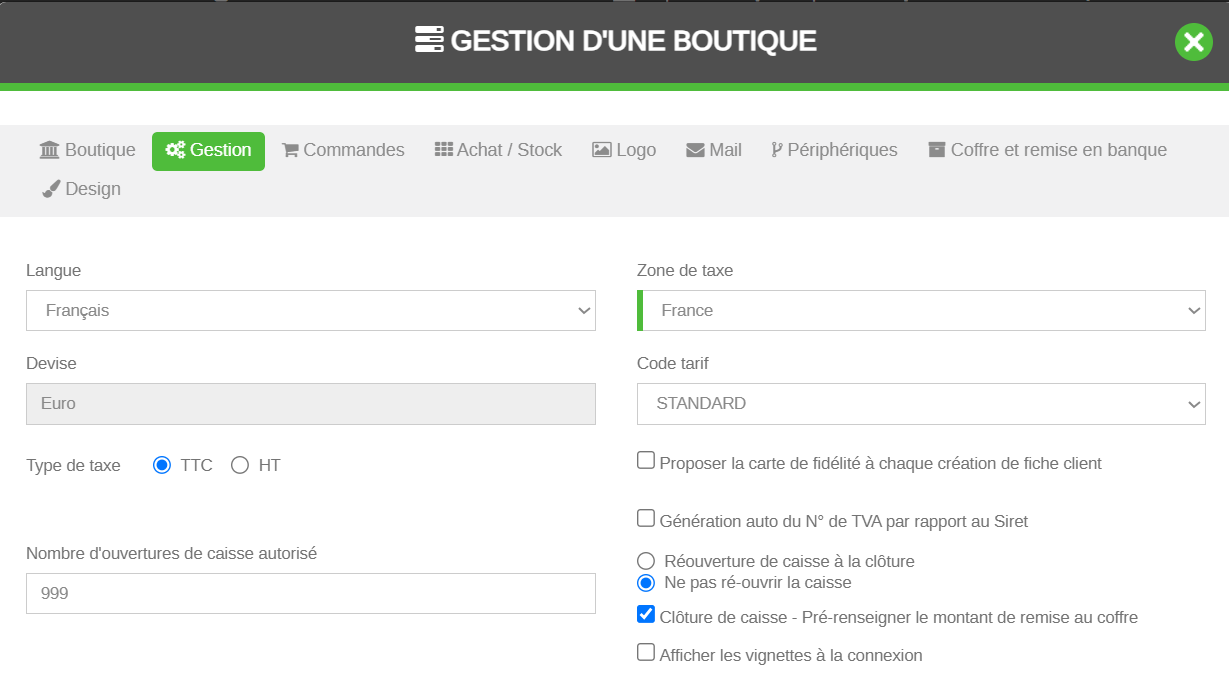Open the Code tarif STANDARD dropdown

920,404
